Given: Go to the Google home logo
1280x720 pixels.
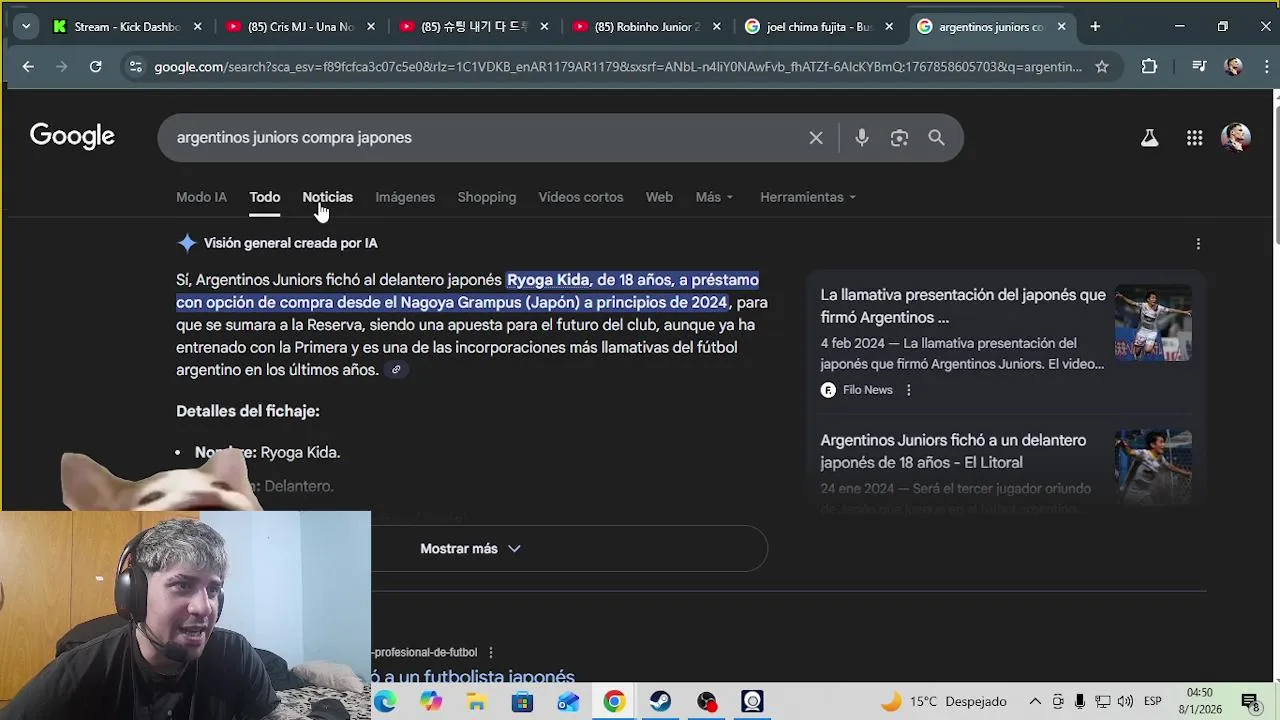Looking at the screenshot, I should [x=72, y=137].
